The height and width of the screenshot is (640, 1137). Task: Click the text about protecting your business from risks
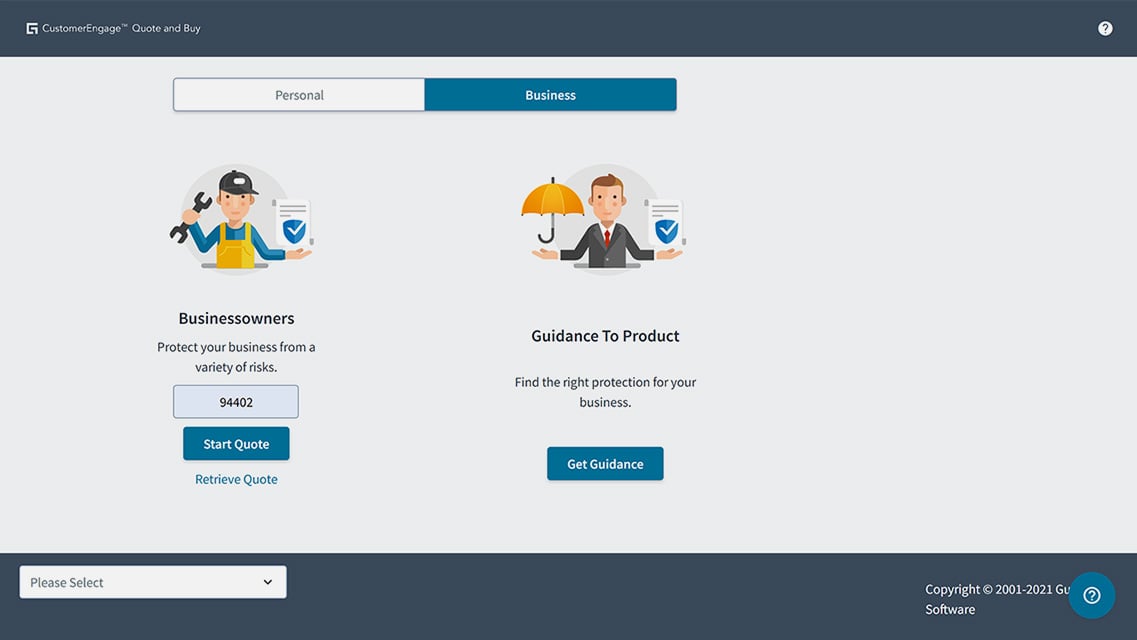236,356
